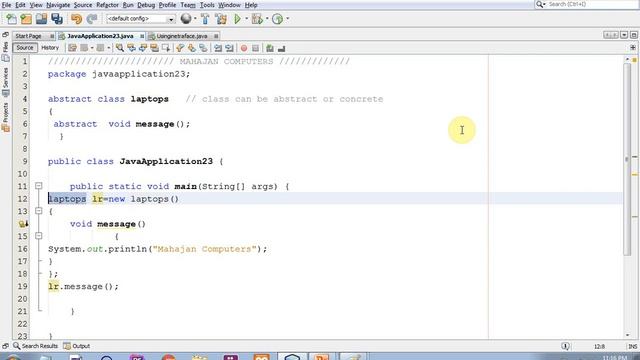Show opened documents list dropdown

click(x=624, y=35)
